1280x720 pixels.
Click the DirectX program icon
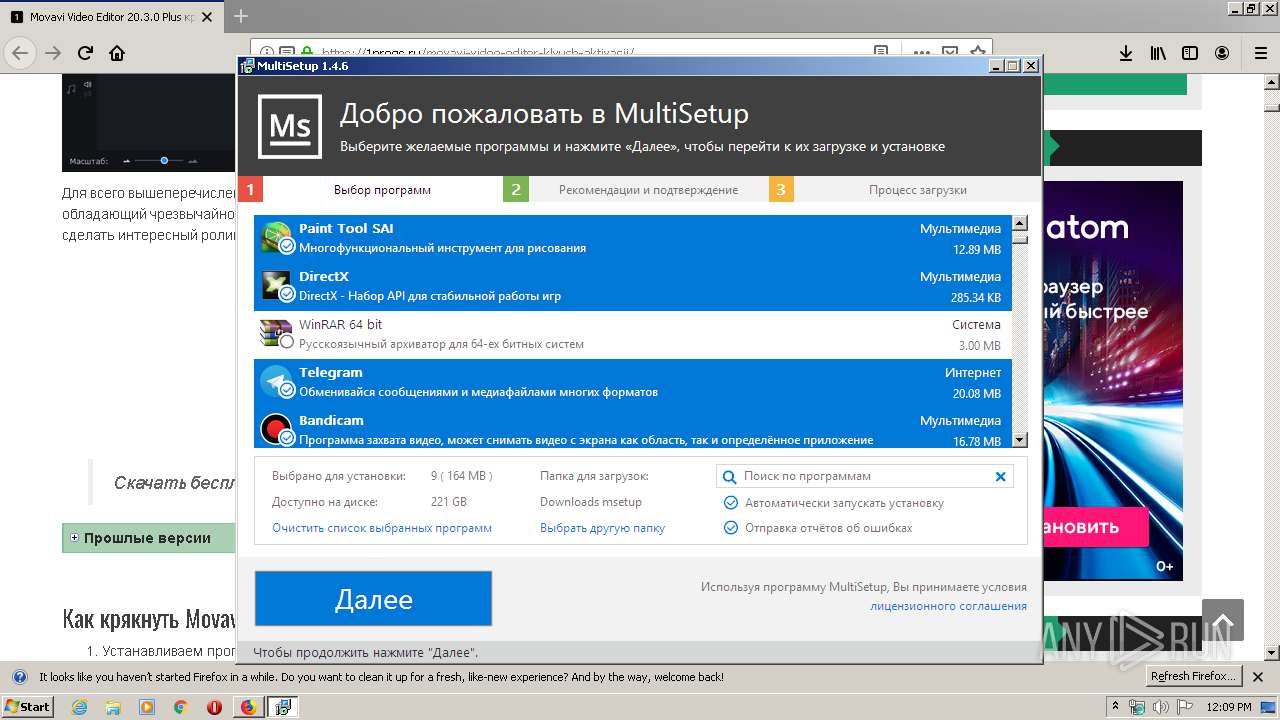click(x=276, y=286)
